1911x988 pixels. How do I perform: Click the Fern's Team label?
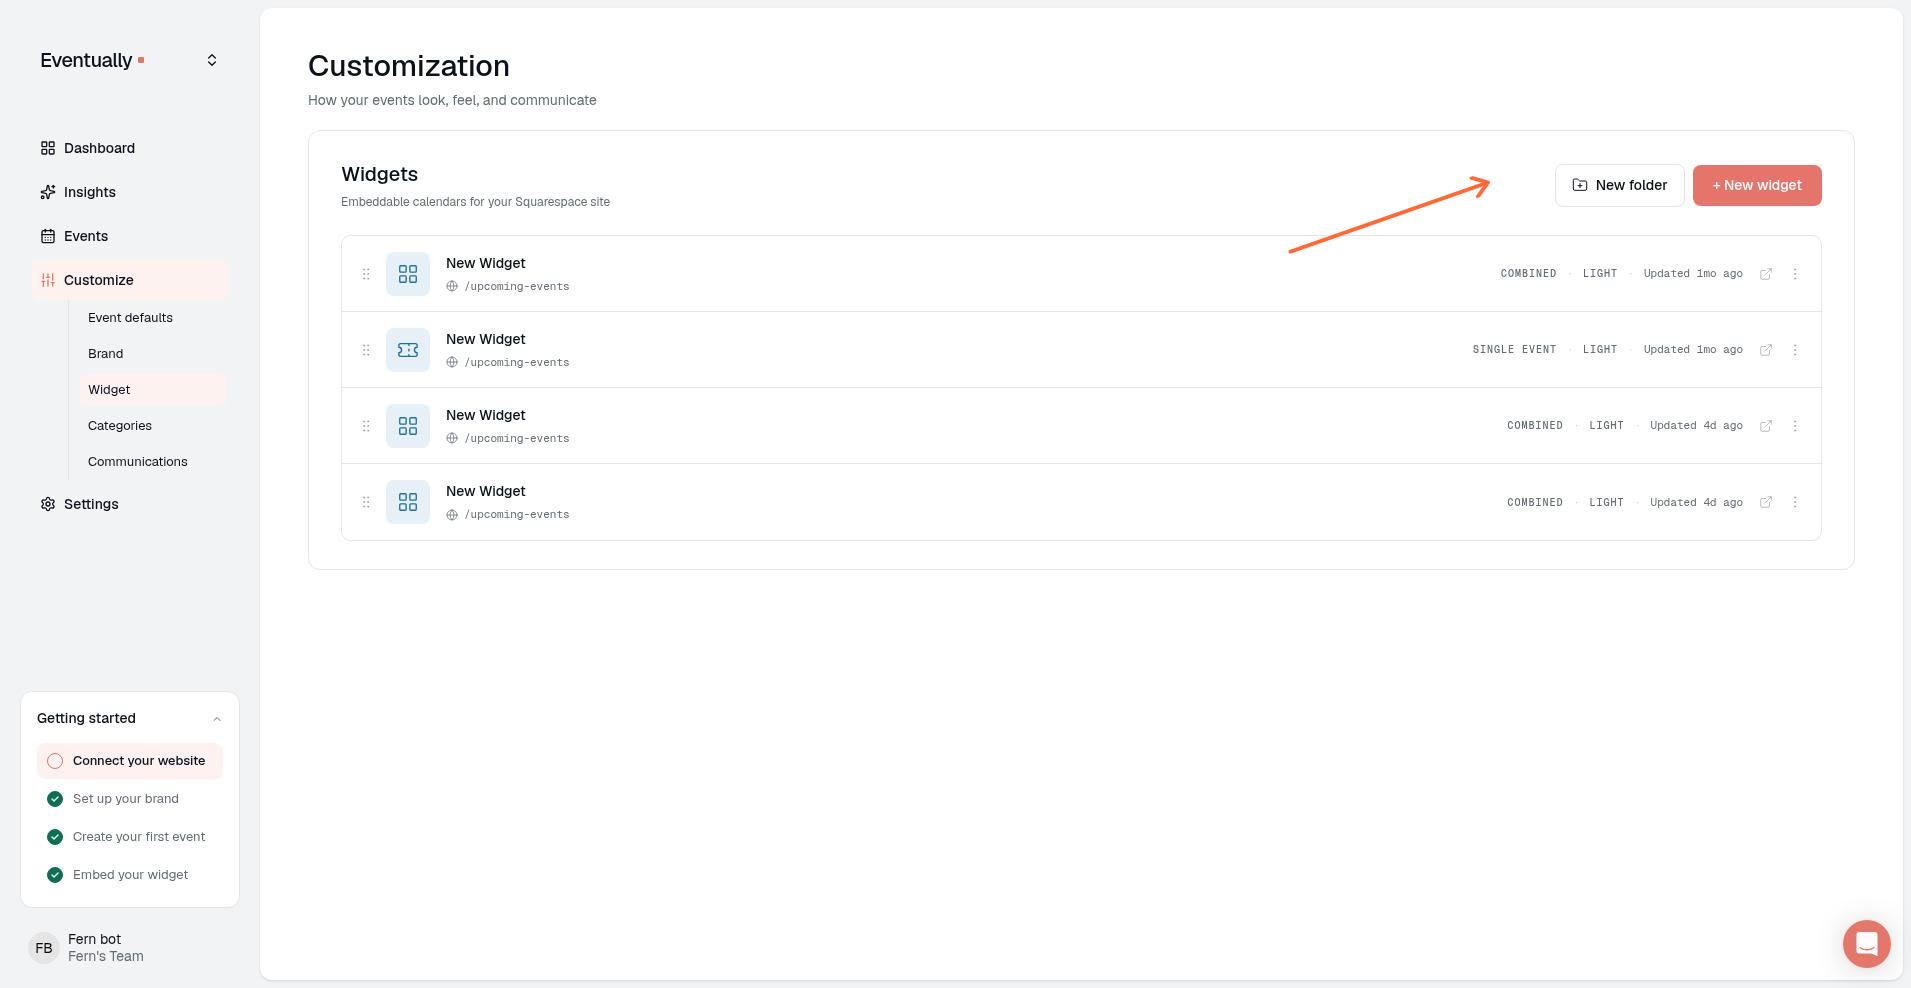106,956
